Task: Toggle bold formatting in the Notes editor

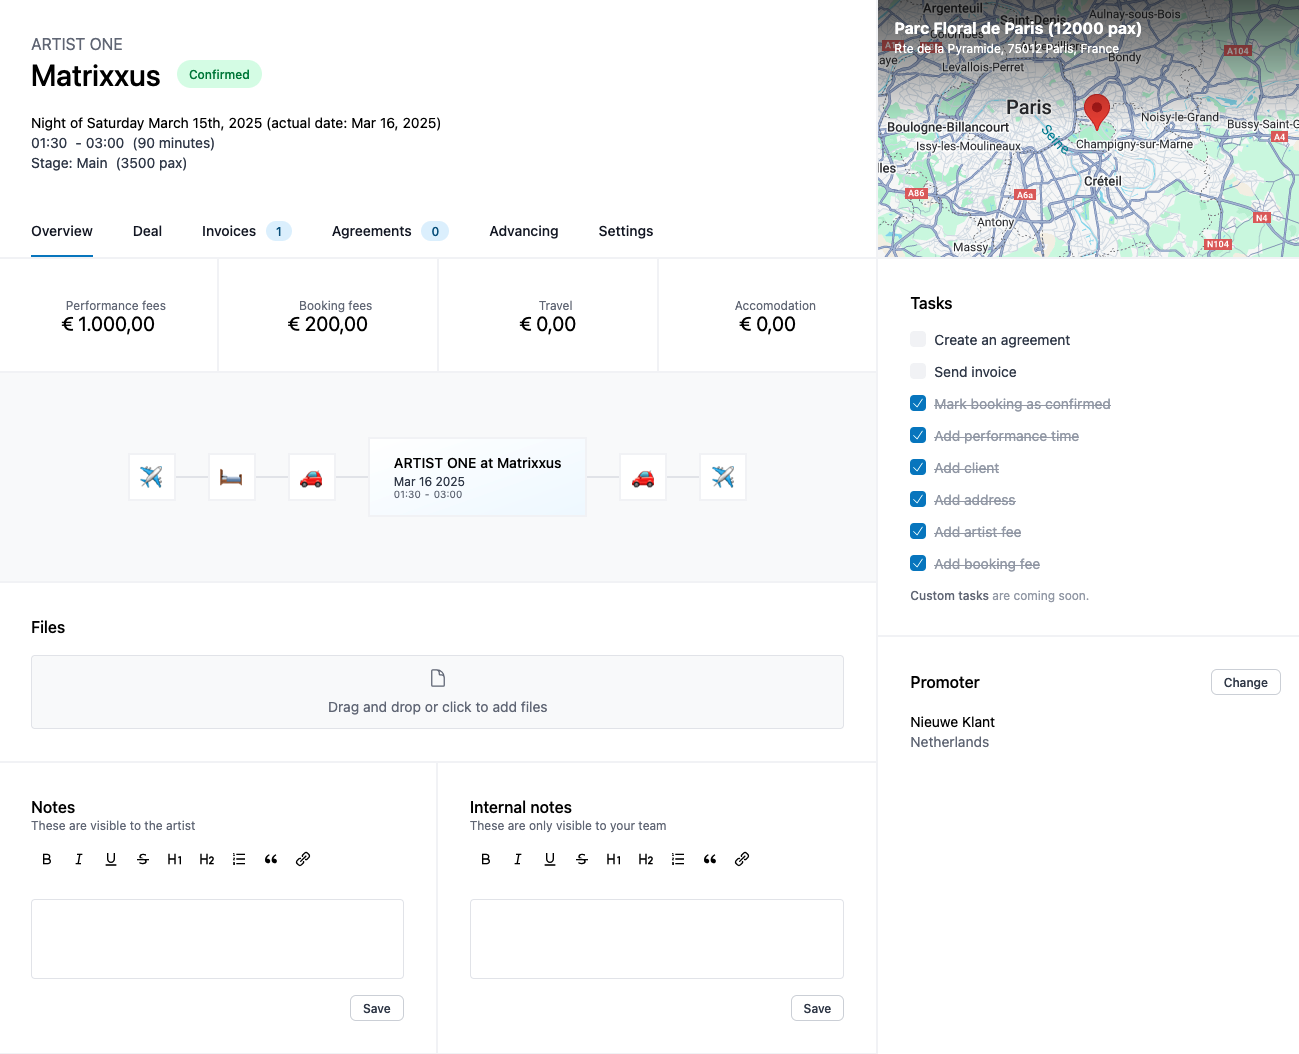Action: coord(46,858)
